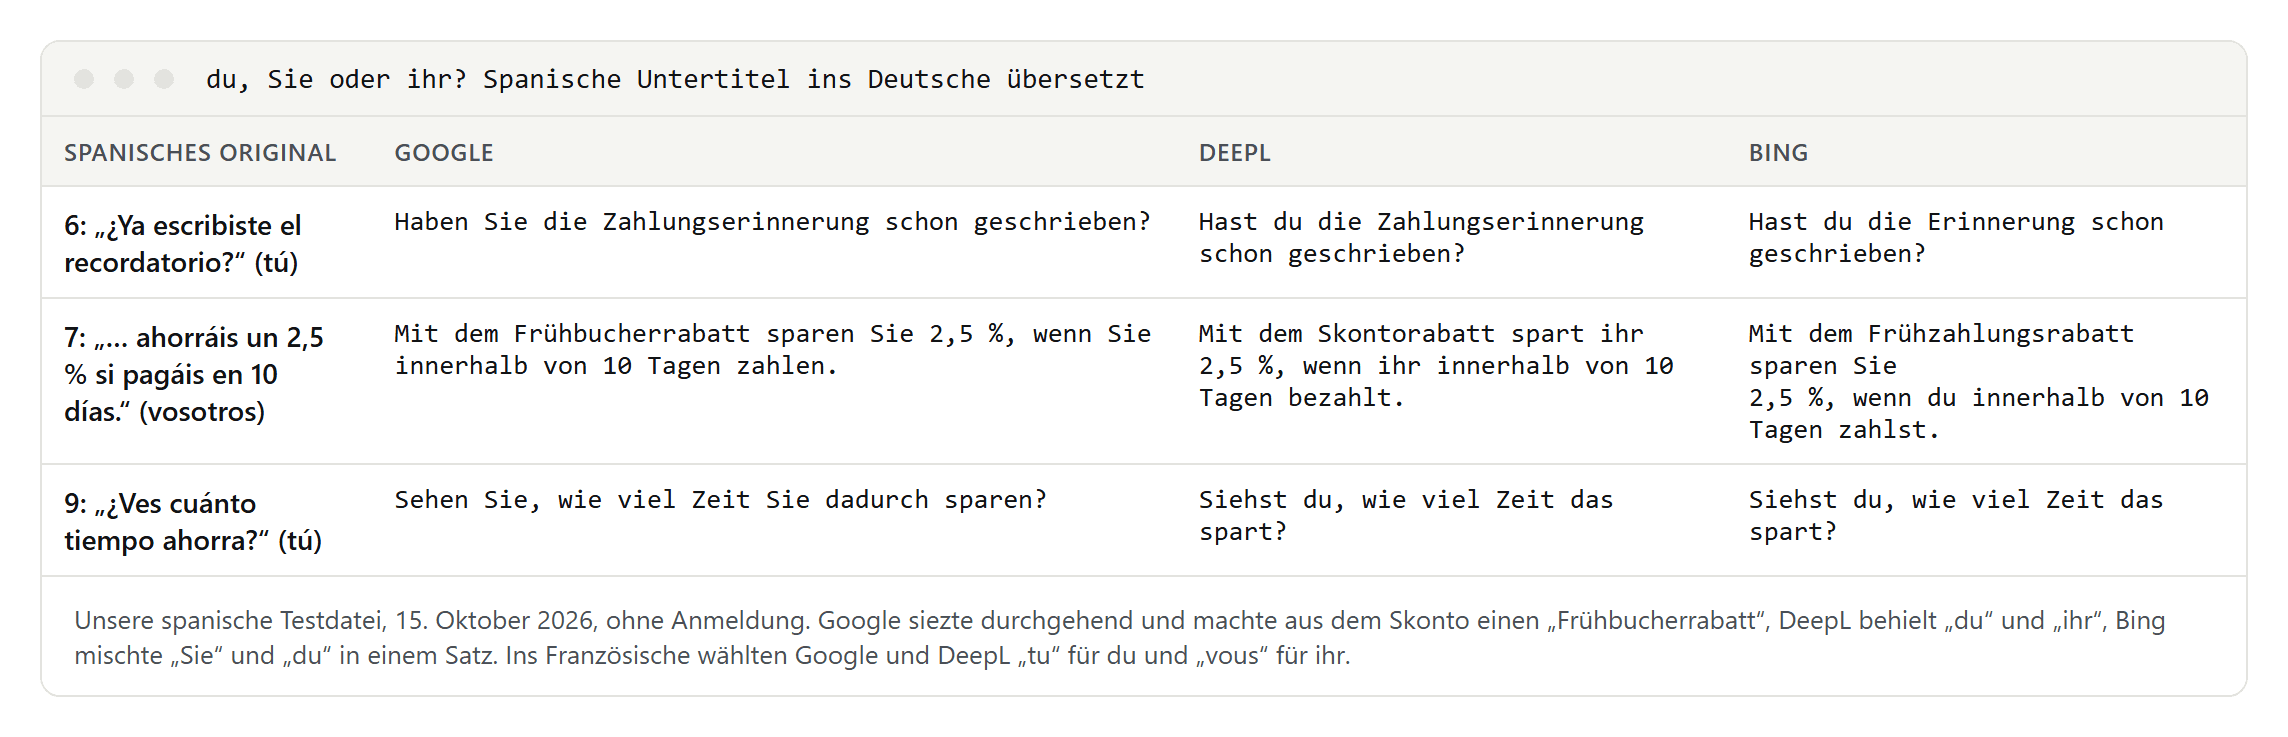This screenshot has height=737, width=2288.
Task: Click DeepL's 'Hast du die Zahlungserinnerung schon geschrieben?'
Action: click(x=1421, y=238)
